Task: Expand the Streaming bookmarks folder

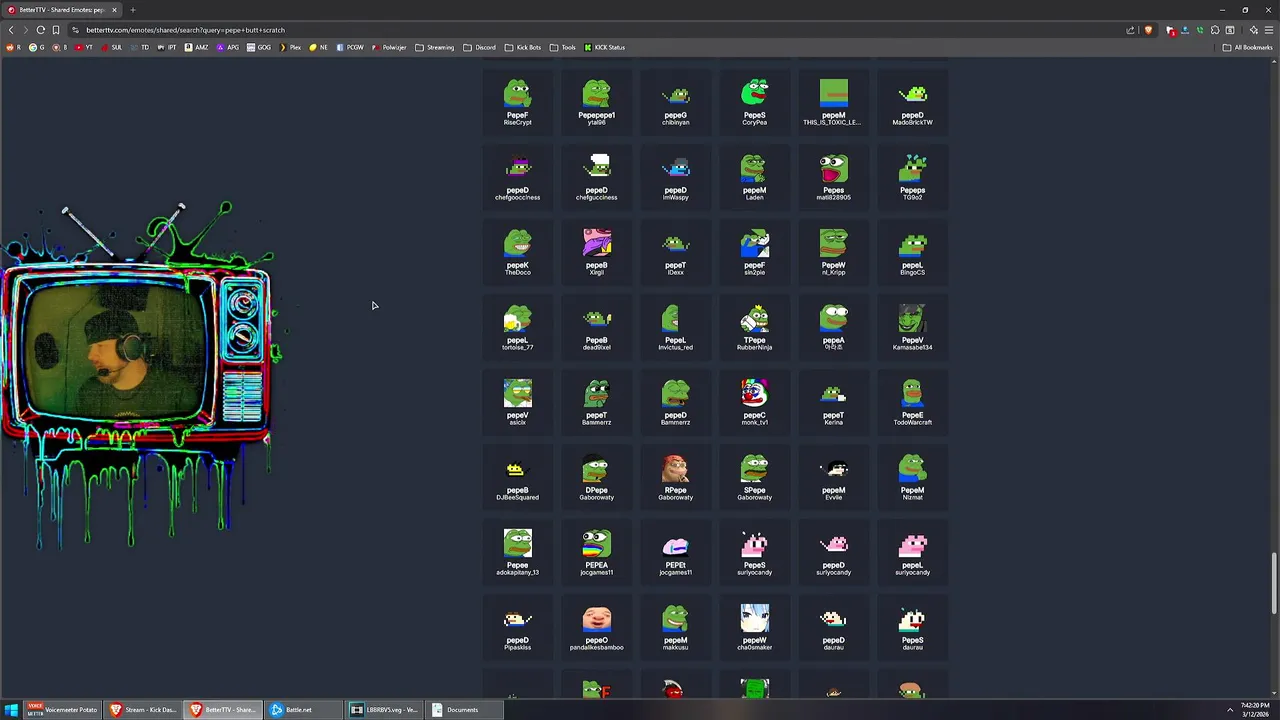Action: pos(434,47)
